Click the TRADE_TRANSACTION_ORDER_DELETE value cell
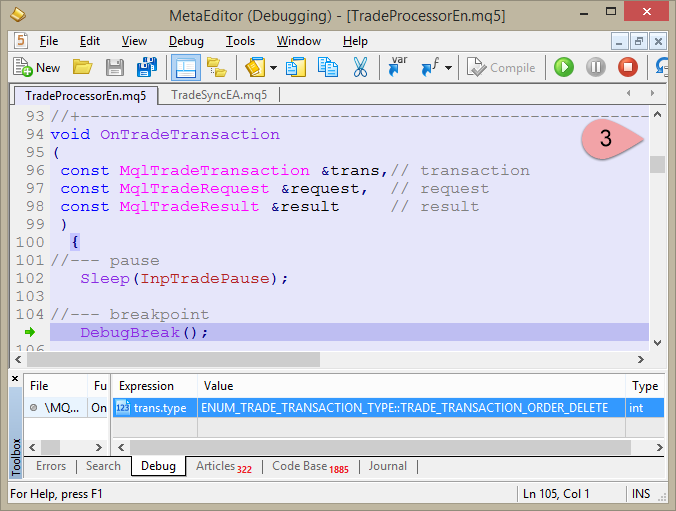This screenshot has height=511, width=676. 411,408
